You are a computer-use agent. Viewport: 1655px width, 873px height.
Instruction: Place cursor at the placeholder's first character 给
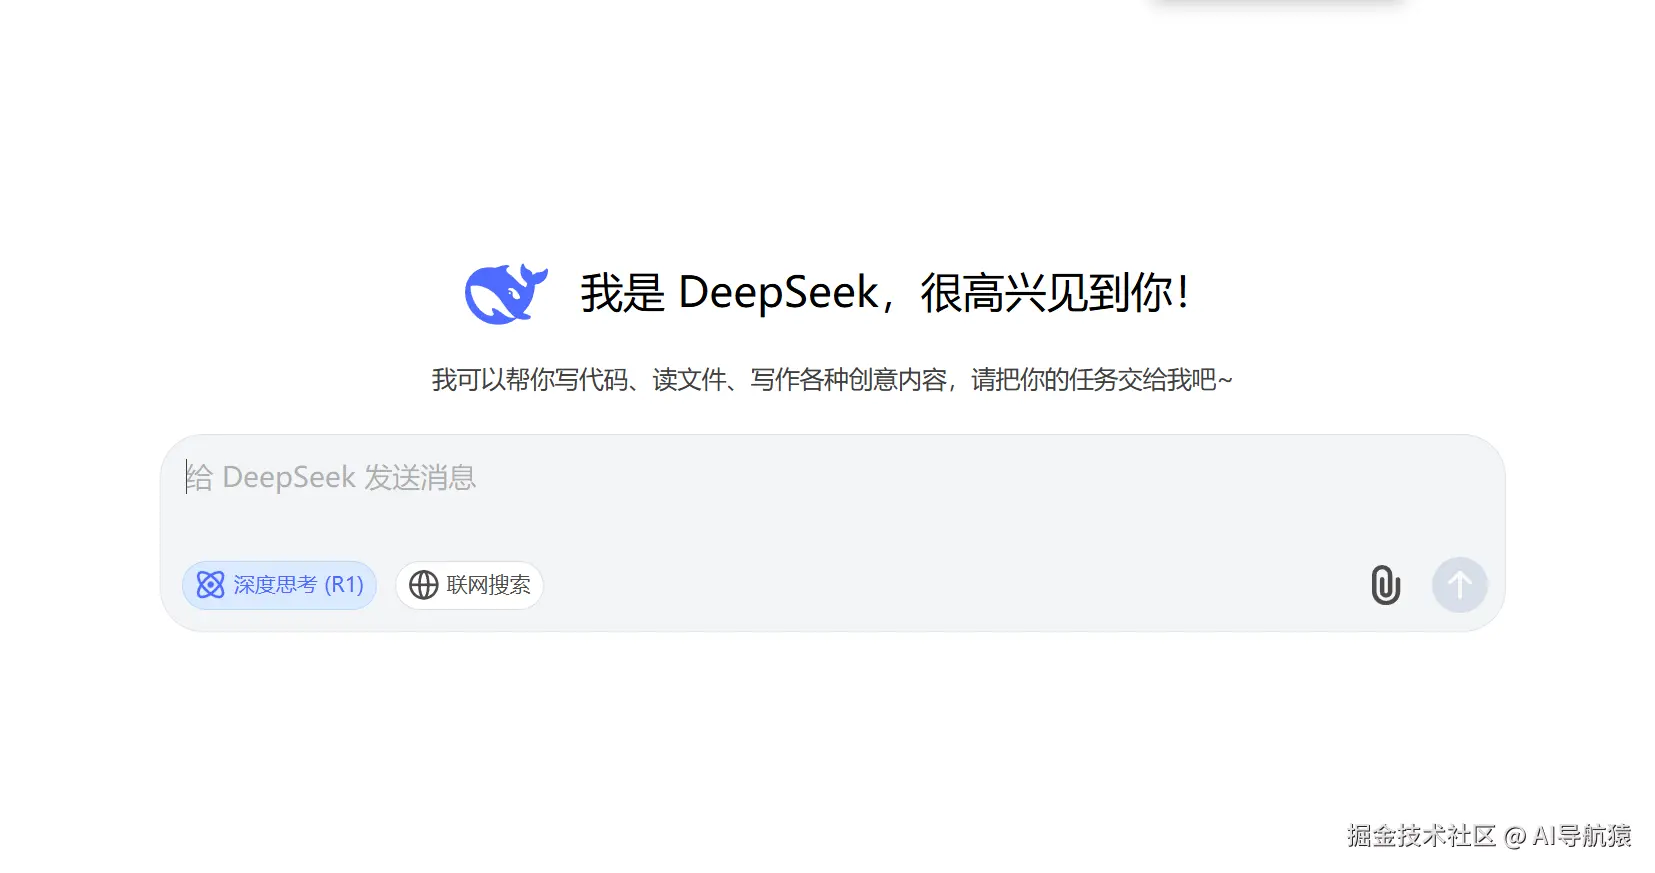[199, 478]
